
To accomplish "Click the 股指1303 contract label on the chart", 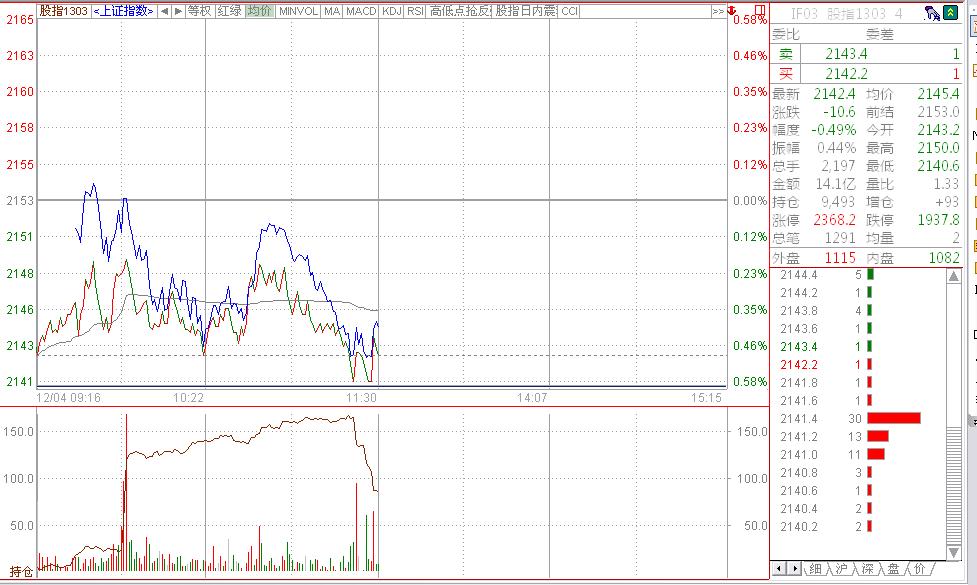I will point(64,11).
